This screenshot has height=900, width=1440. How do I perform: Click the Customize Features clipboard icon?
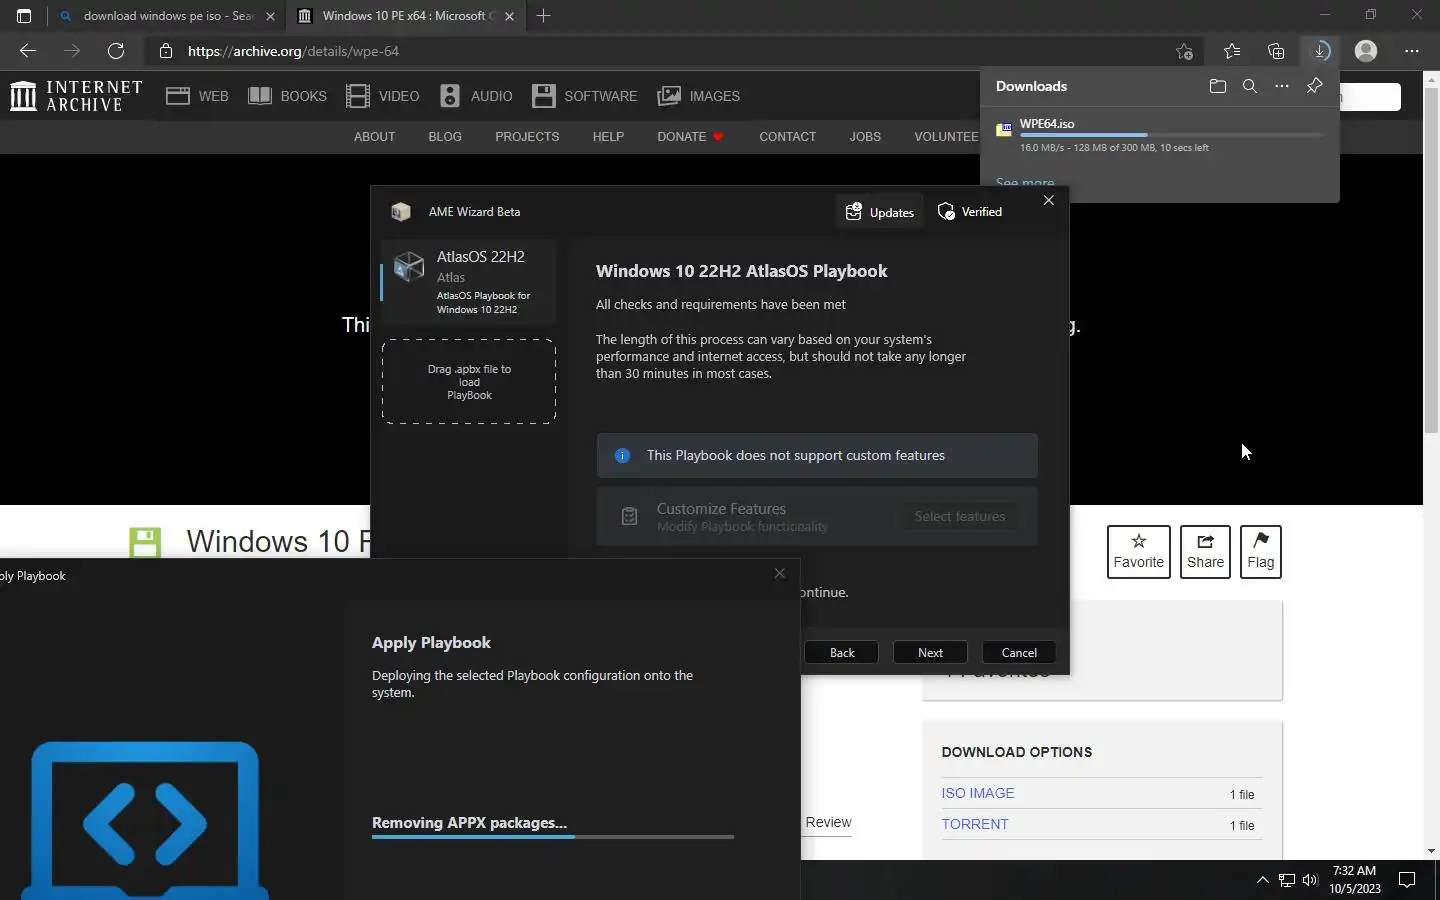629,516
